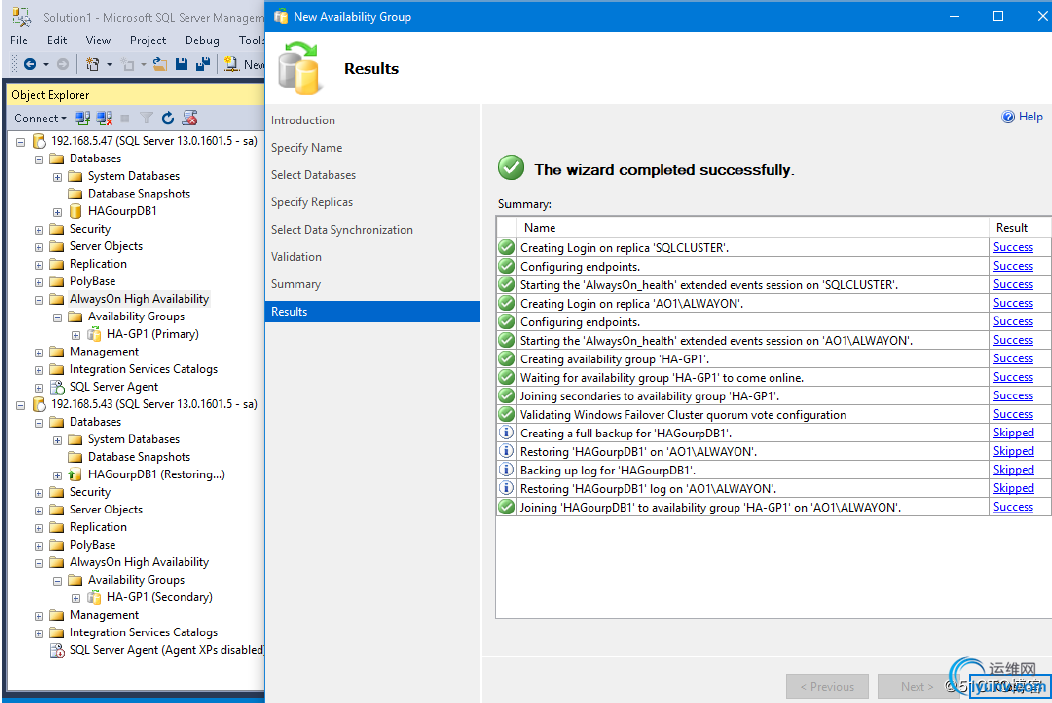Collapse AlwaysOn High Availability under 192.168.5.47
Image resolution: width=1052 pixels, height=703 pixels.
click(x=39, y=300)
